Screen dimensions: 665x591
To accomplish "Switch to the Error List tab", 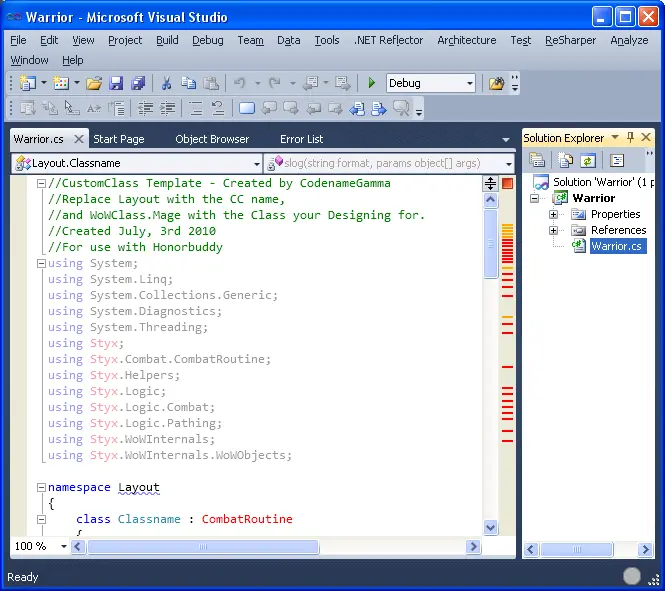I will (x=302, y=139).
